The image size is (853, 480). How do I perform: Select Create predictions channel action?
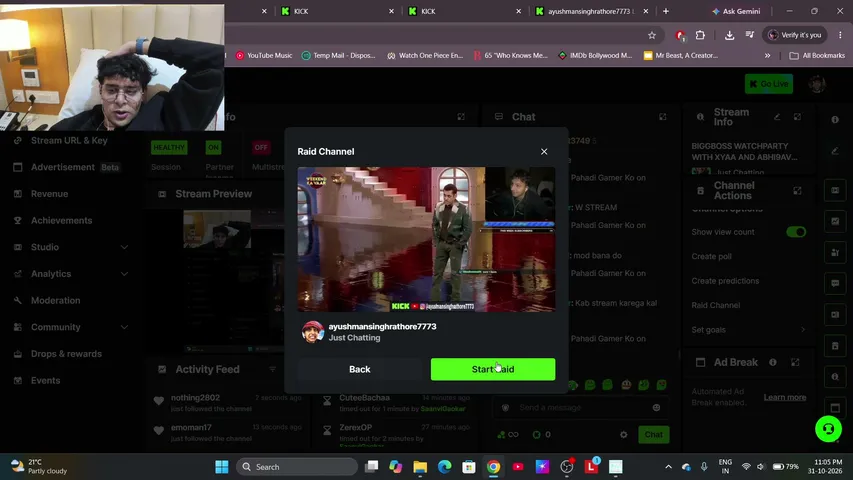point(725,281)
